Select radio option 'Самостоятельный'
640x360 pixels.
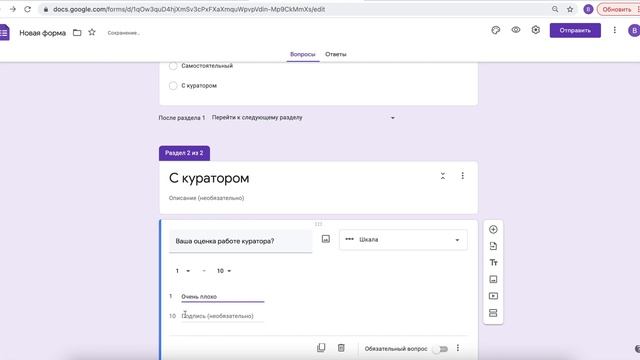pos(173,66)
